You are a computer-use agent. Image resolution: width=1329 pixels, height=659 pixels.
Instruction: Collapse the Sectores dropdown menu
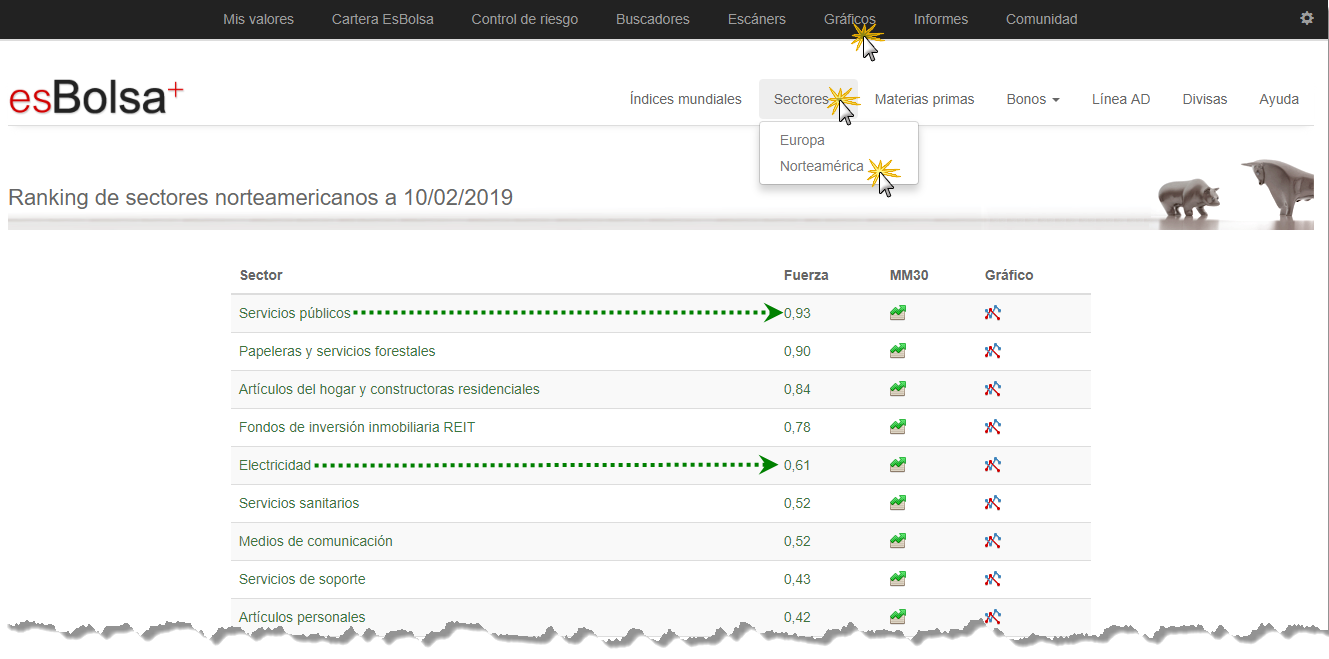click(x=803, y=99)
